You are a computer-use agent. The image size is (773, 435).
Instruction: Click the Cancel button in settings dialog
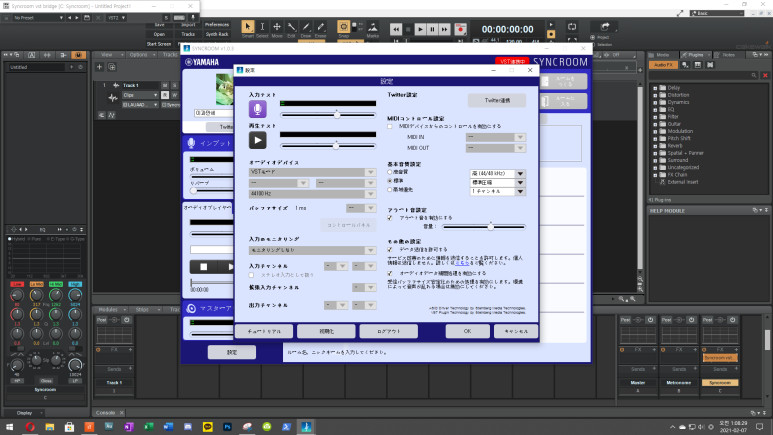click(516, 331)
